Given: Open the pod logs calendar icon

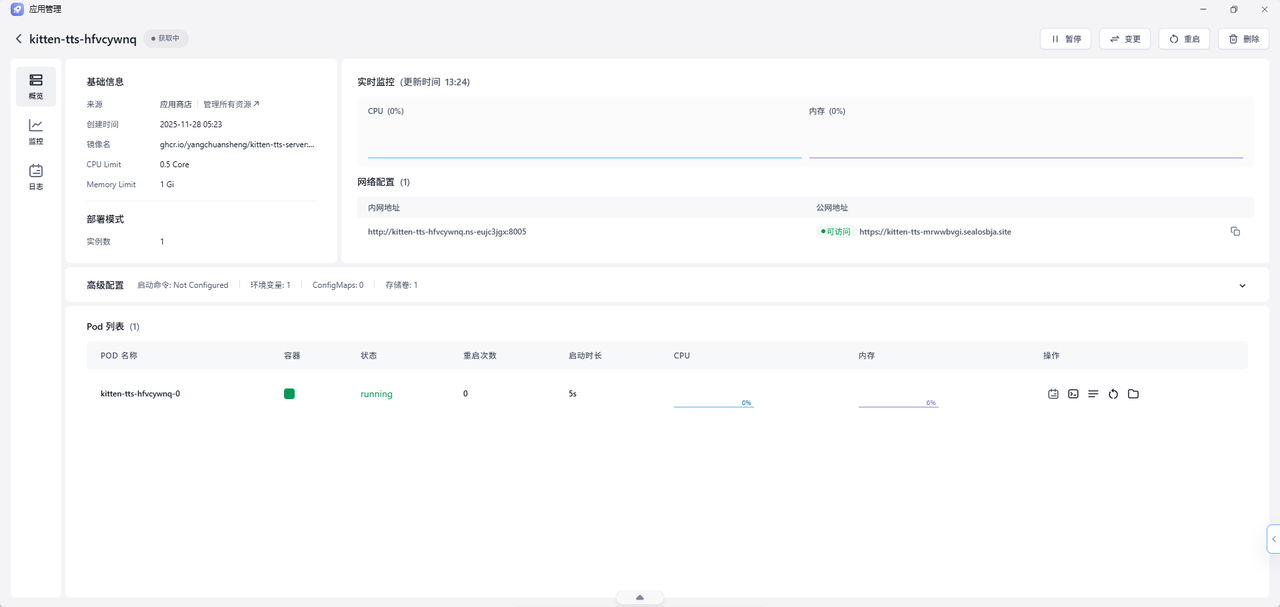Looking at the screenshot, I should tap(1053, 394).
